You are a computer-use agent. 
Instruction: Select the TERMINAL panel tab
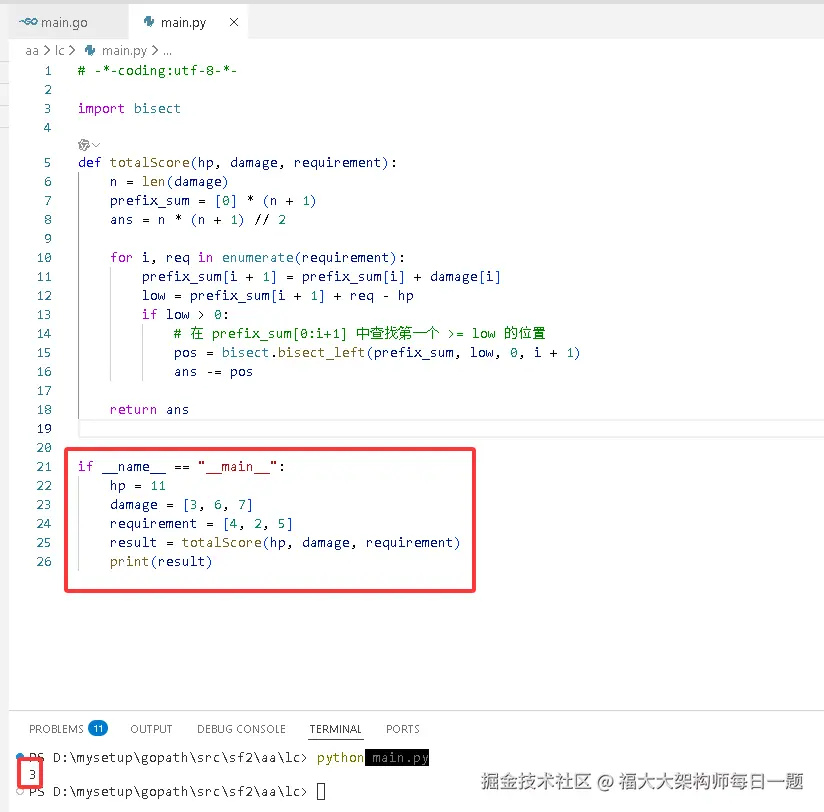pos(335,729)
